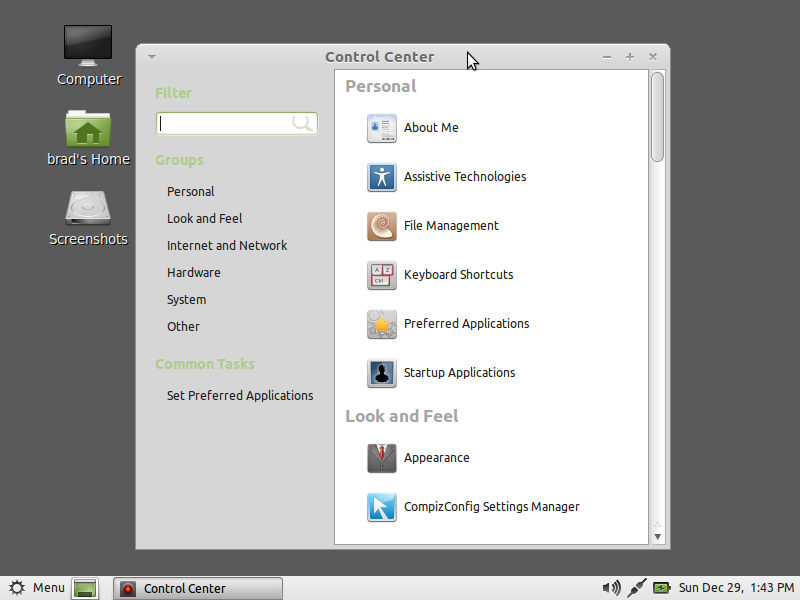Viewport: 800px width, 600px height.
Task: Select the Computer desktop icon
Action: pyautogui.click(x=88, y=46)
